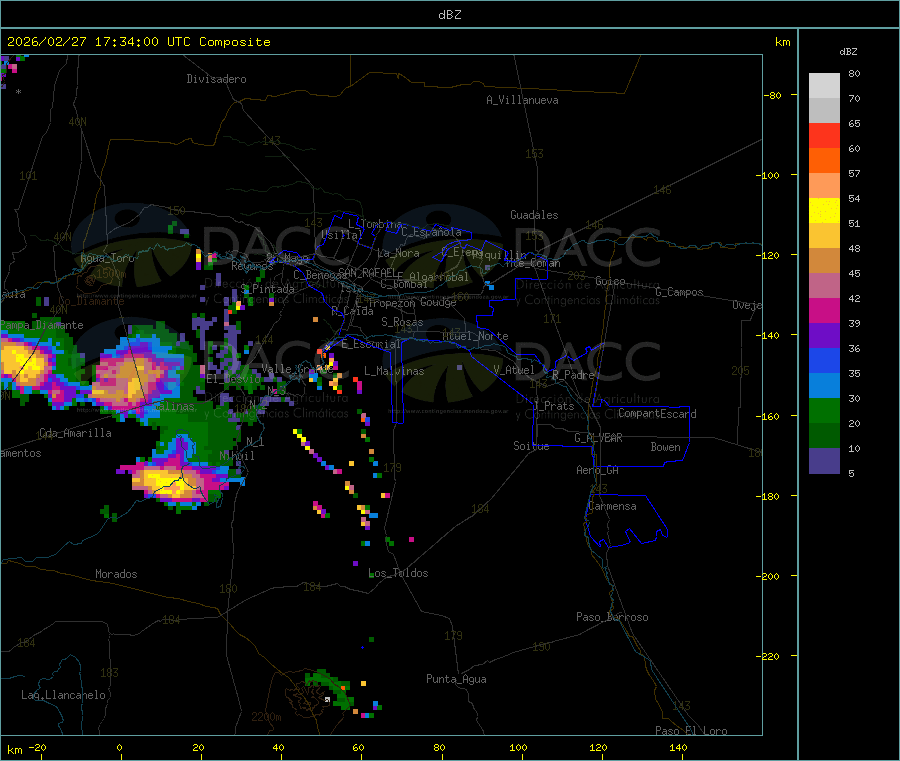
Task: Click the Carmensa map label
Action: [612, 506]
